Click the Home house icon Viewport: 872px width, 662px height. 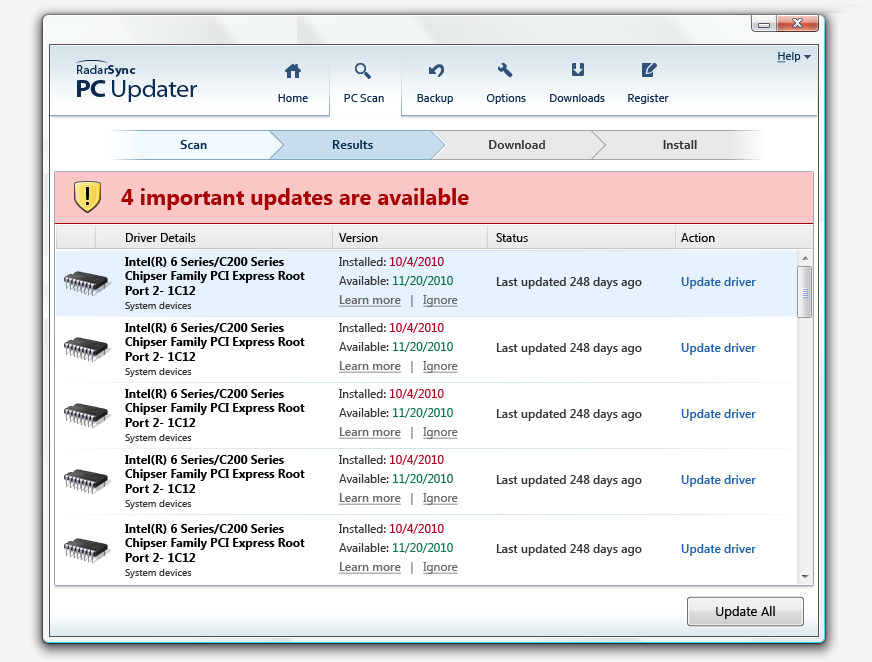[x=293, y=71]
